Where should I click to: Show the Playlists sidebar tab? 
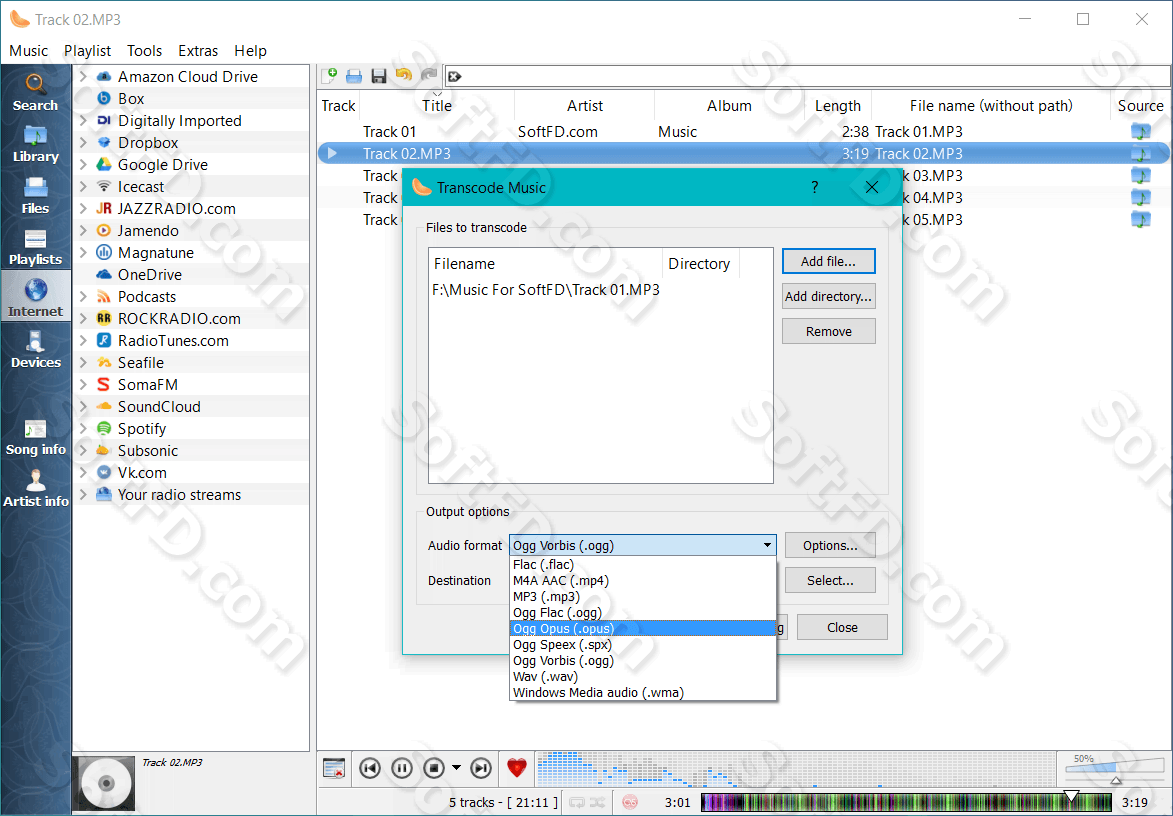pos(35,248)
